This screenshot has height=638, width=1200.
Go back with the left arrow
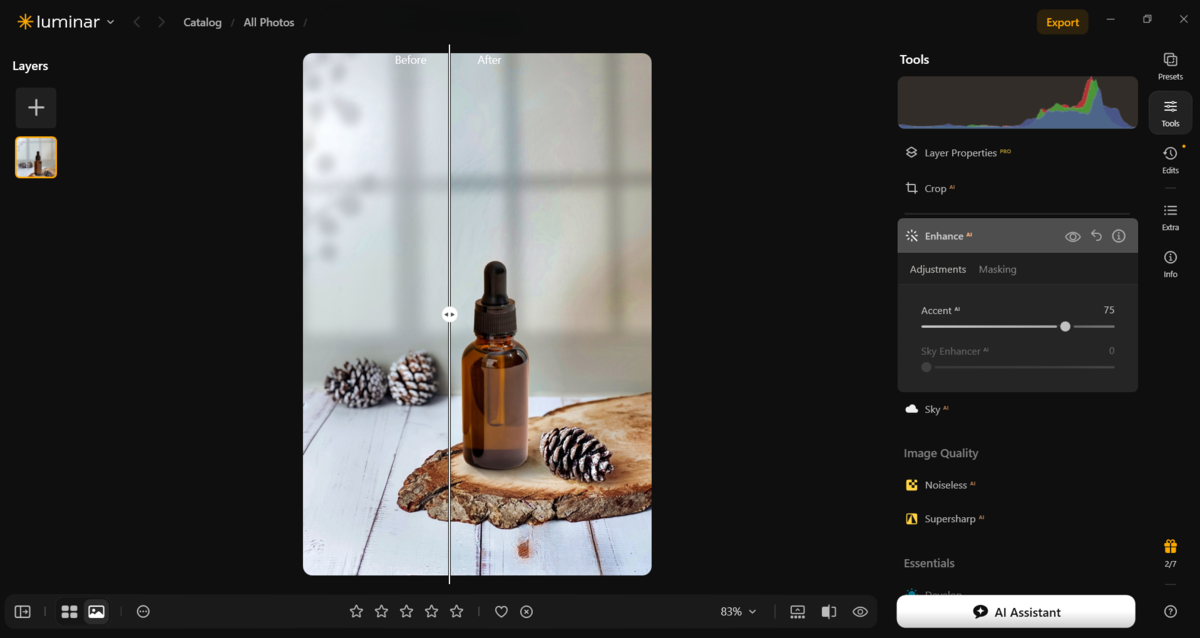pyautogui.click(x=137, y=22)
